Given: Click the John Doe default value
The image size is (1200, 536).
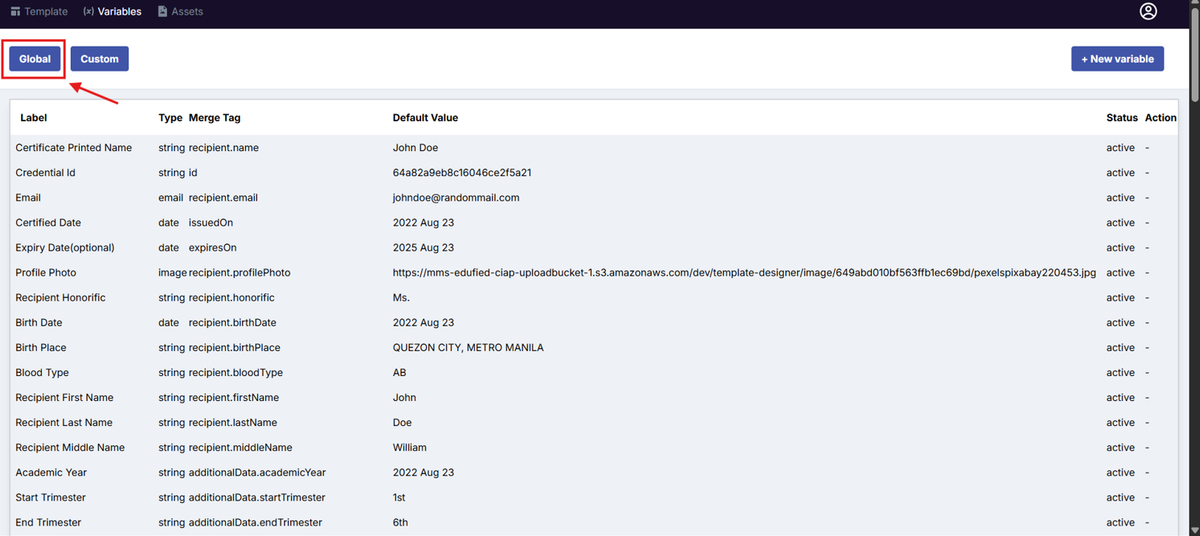Looking at the screenshot, I should 416,148.
